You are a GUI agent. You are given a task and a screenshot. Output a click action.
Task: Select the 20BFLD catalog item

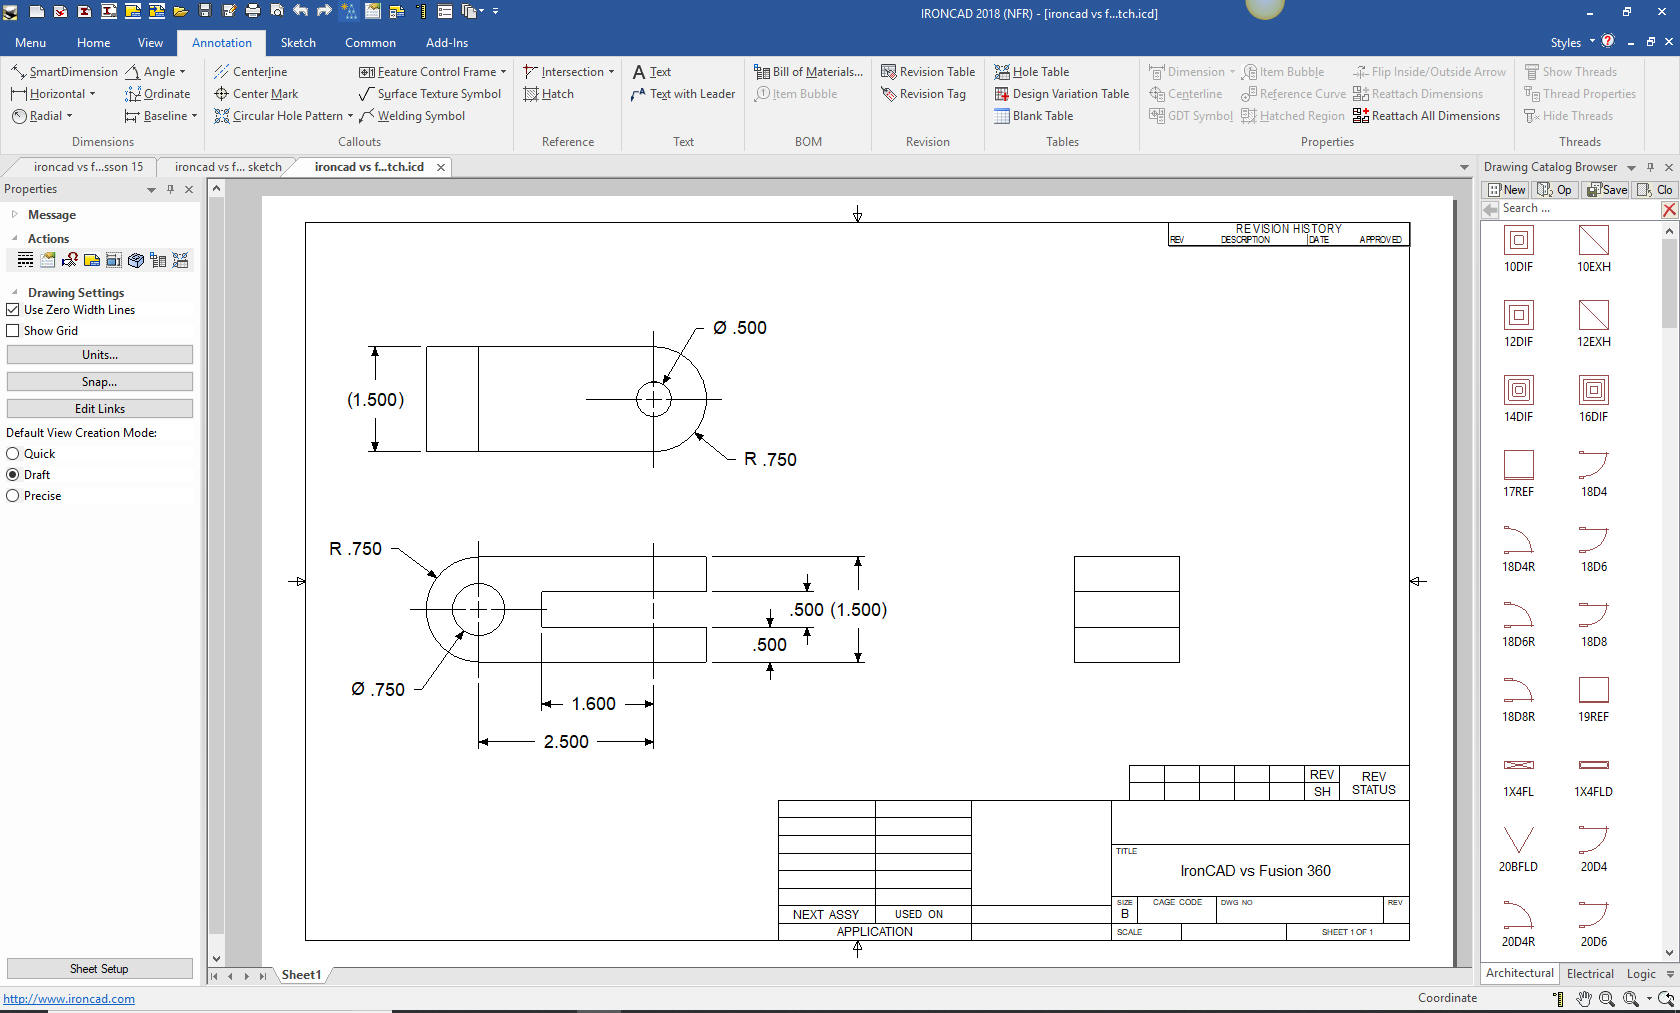(x=1518, y=848)
